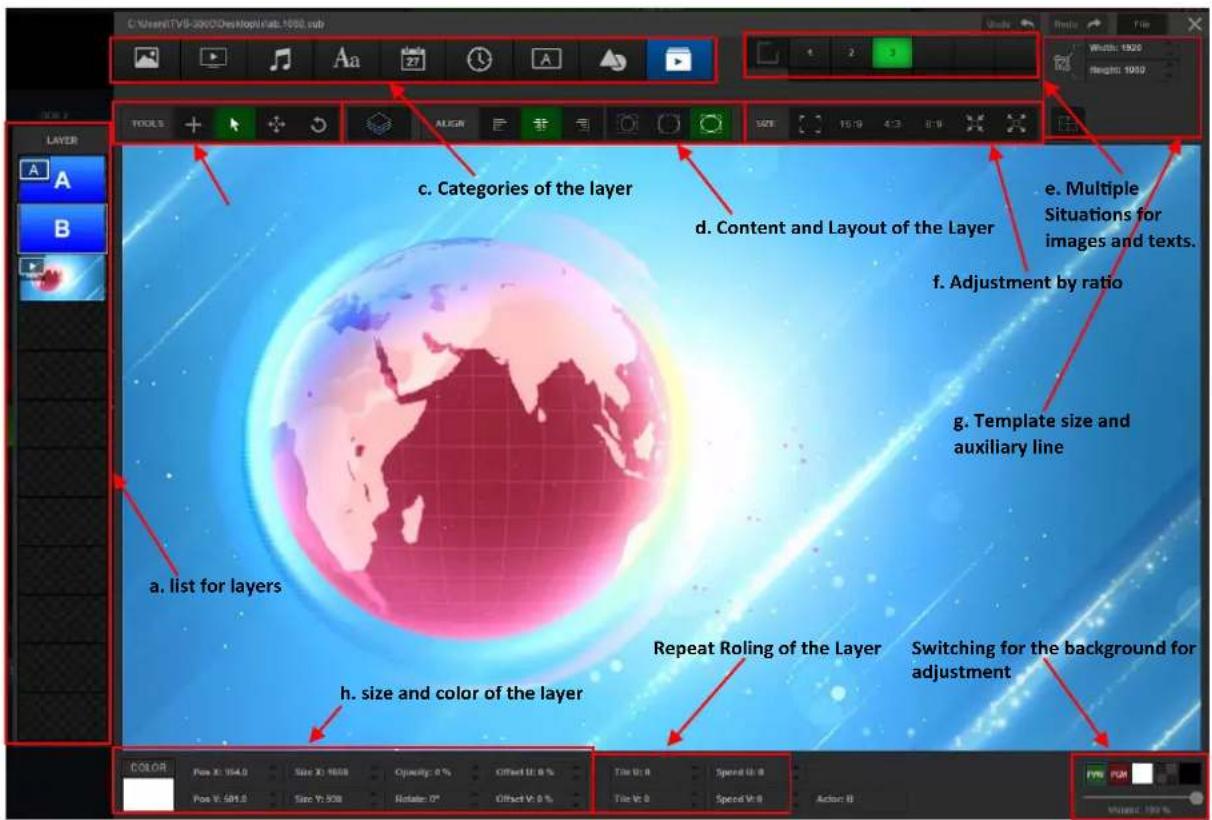The height and width of the screenshot is (820, 1212).
Task: Select layer A in the layer list
Action: click(62, 179)
